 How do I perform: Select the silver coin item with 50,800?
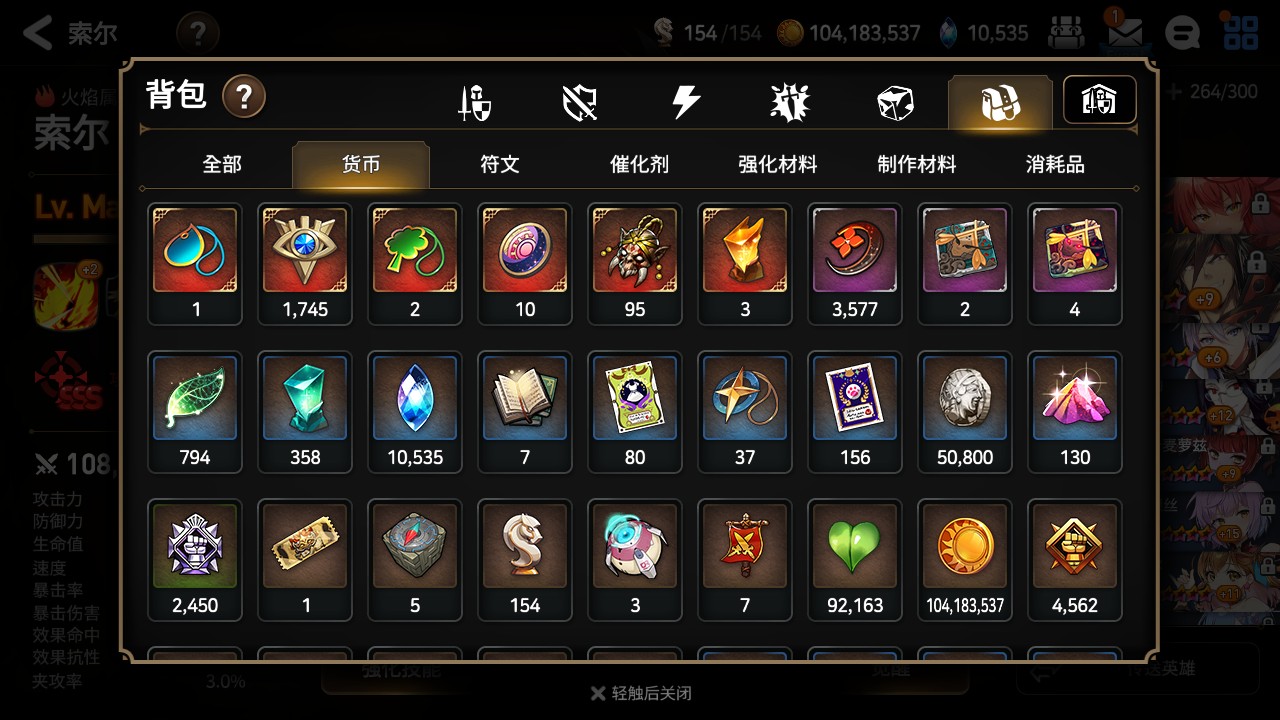pyautogui.click(x=965, y=412)
